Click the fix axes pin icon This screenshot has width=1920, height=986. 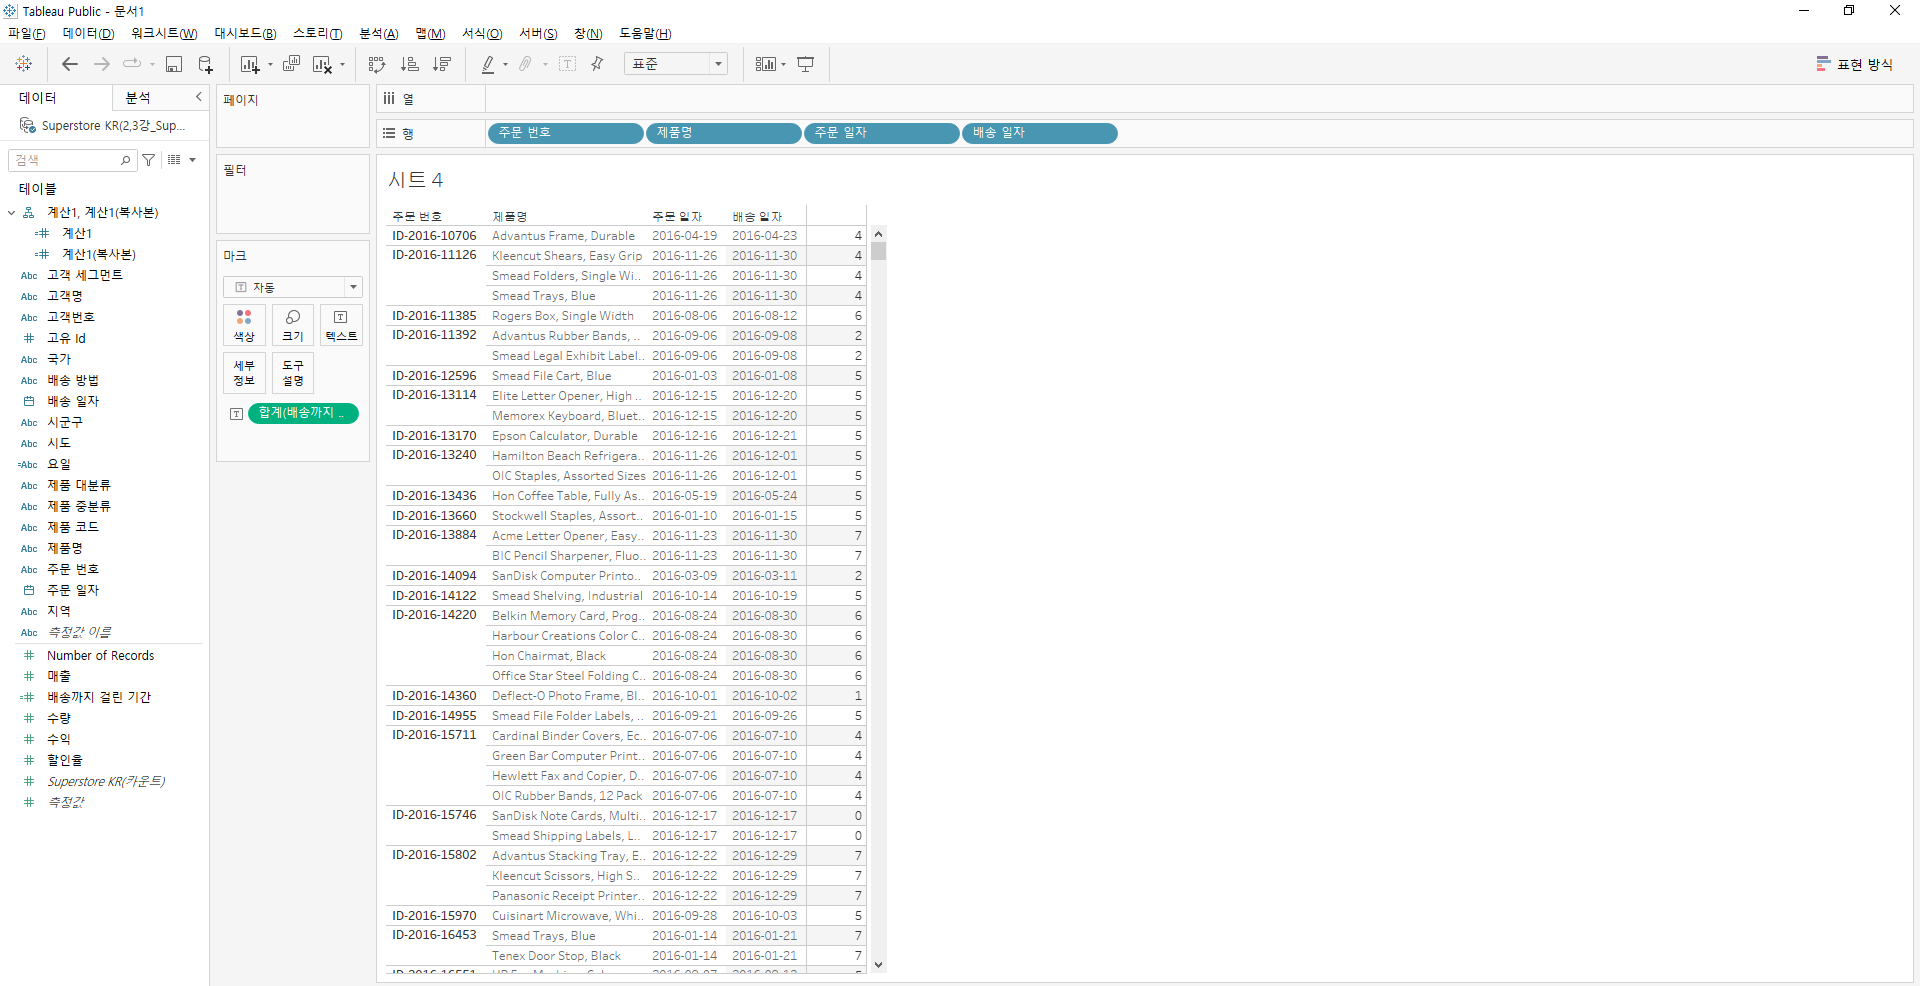[x=597, y=64]
